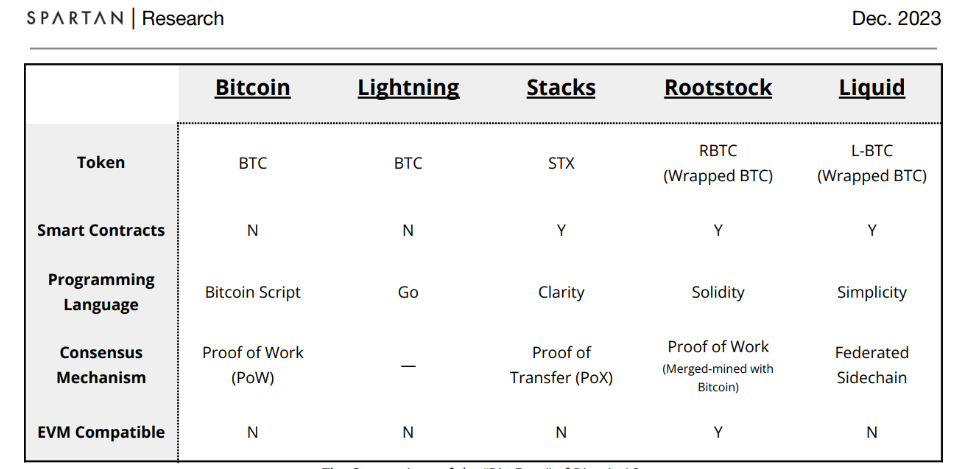
Task: Click the SPARTAN Research logo text
Action: [125, 18]
